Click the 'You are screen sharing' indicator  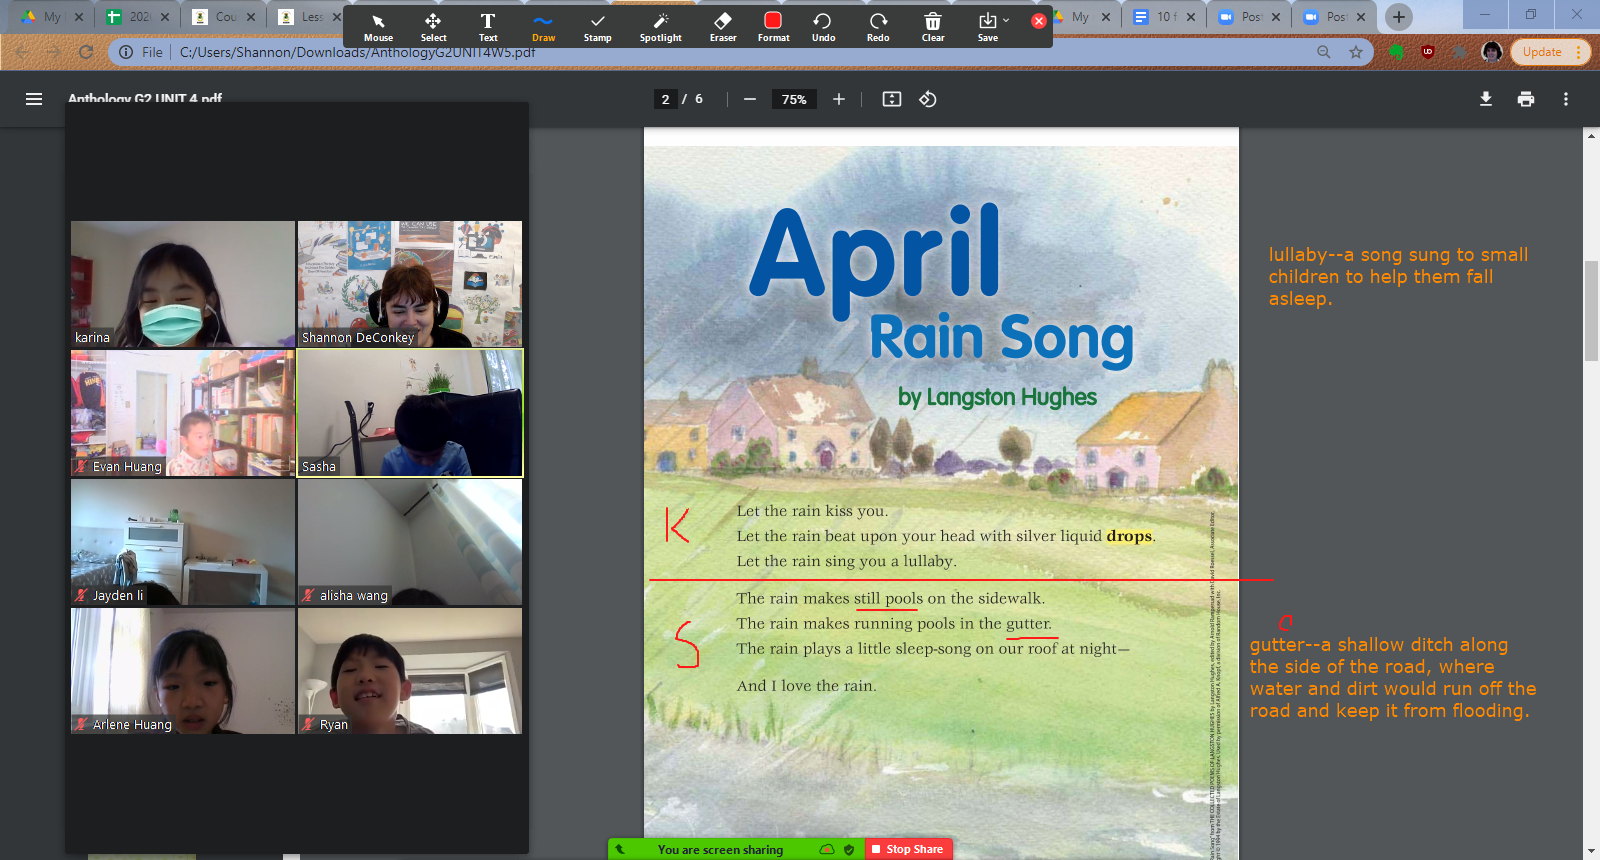click(x=720, y=849)
